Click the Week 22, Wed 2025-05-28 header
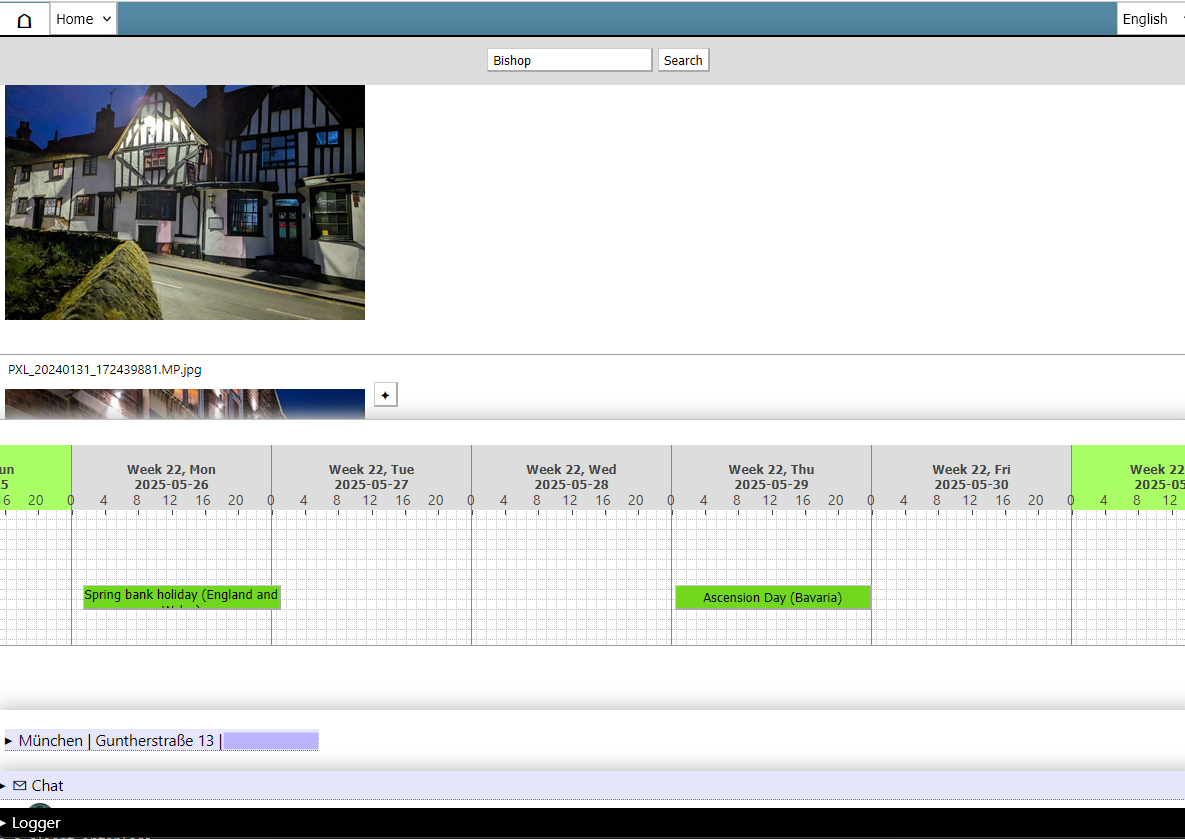This screenshot has width=1185, height=839. [x=571, y=477]
